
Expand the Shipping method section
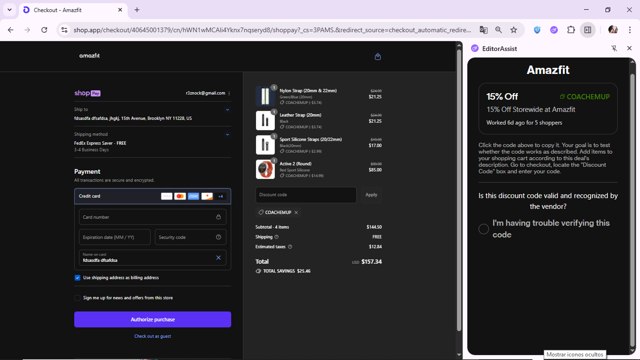[x=227, y=134]
